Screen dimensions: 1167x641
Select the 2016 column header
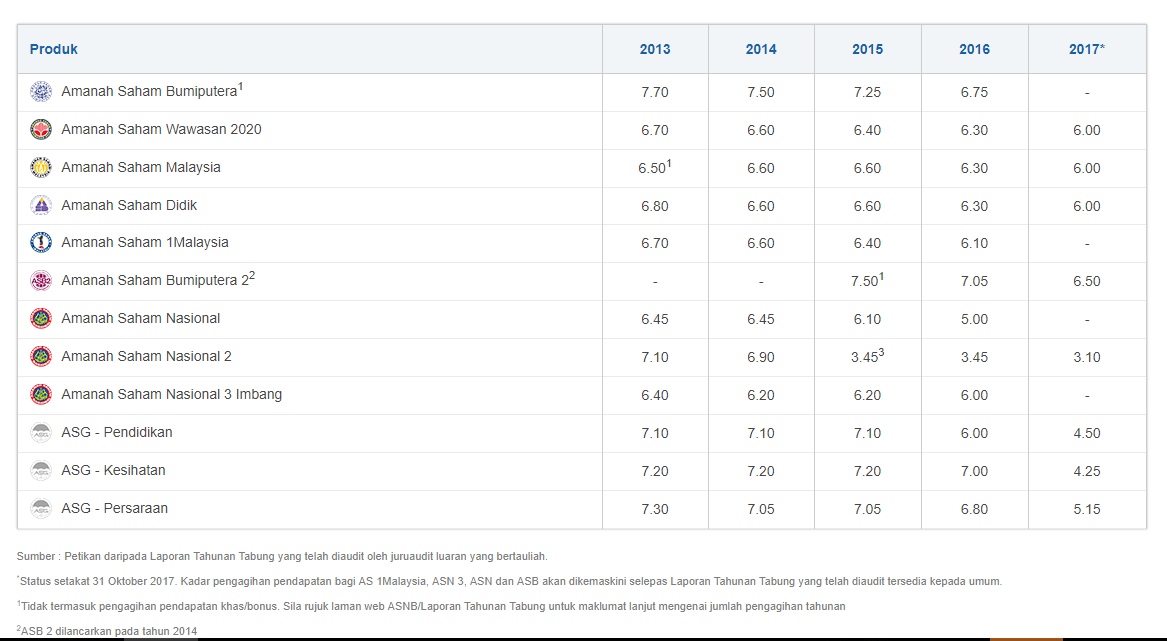pos(974,49)
